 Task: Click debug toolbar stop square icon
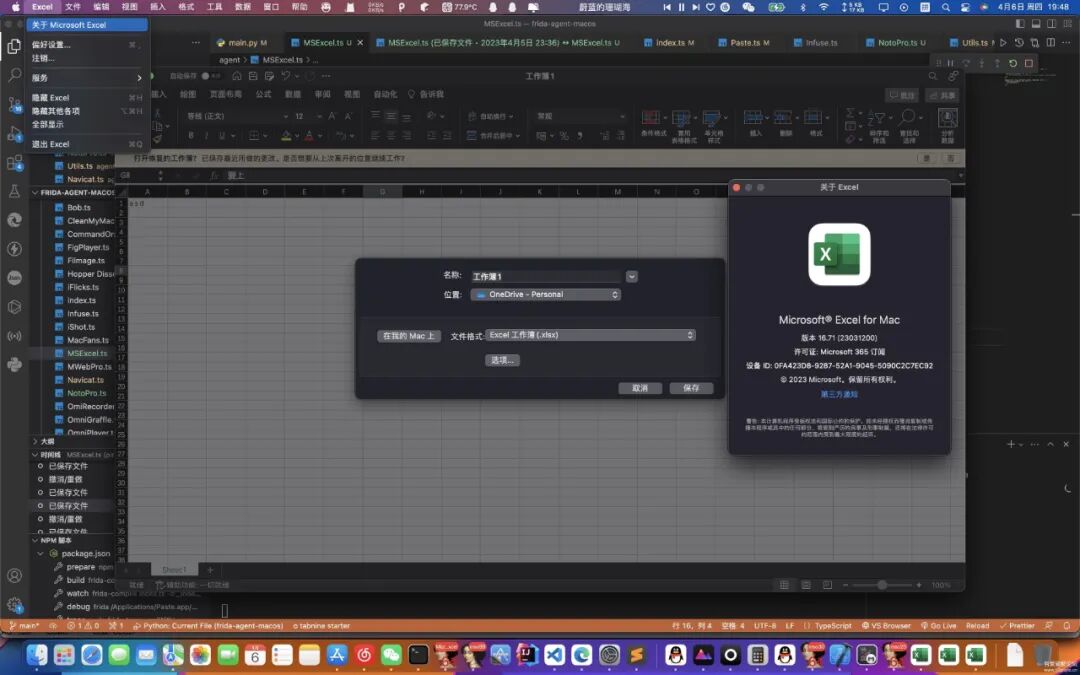1028,63
